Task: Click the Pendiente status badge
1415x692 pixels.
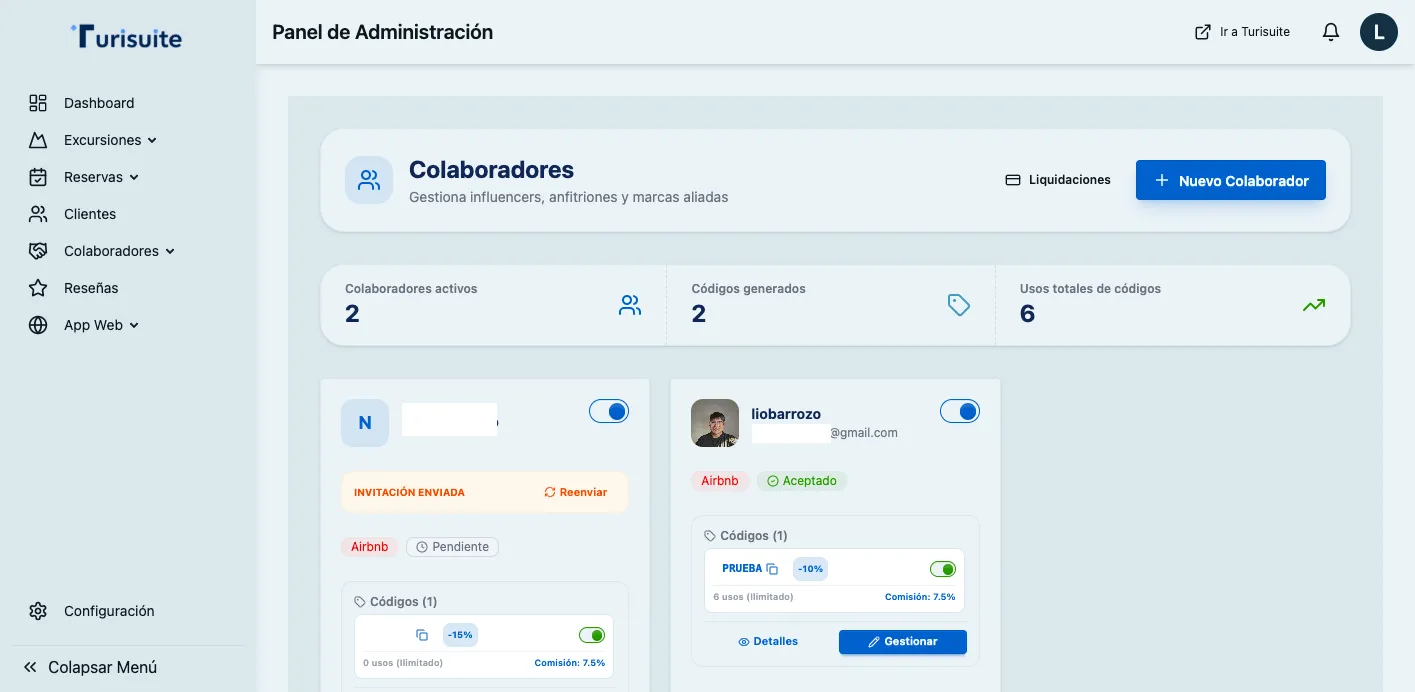Action: coord(452,547)
